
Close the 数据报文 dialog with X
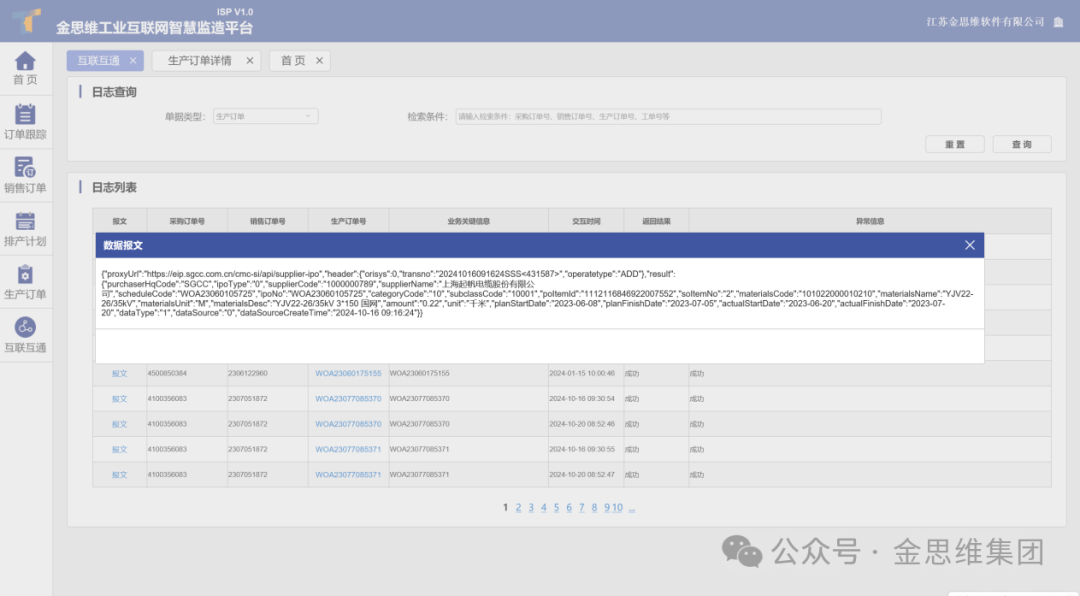[x=969, y=245]
